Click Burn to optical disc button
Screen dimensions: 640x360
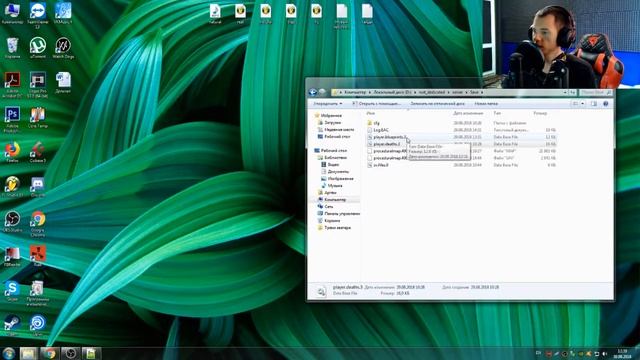coord(437,104)
